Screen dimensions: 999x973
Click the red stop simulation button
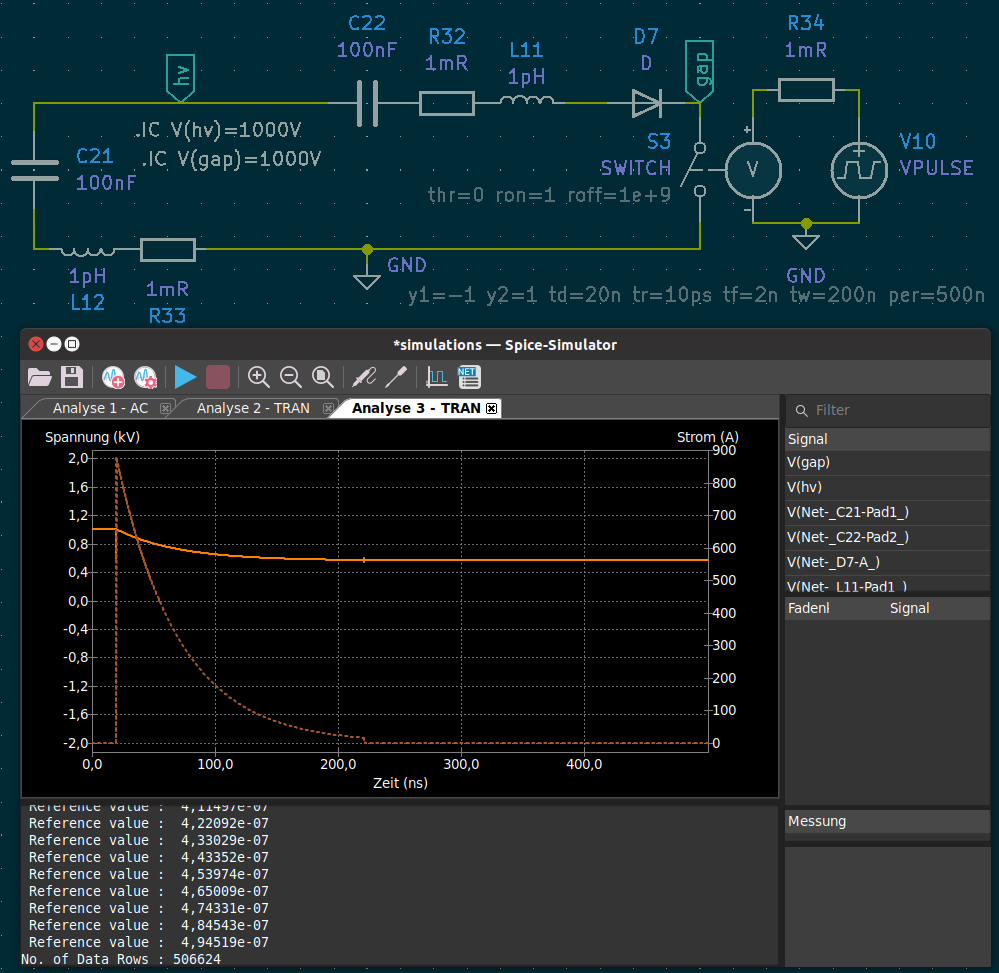tap(218, 377)
